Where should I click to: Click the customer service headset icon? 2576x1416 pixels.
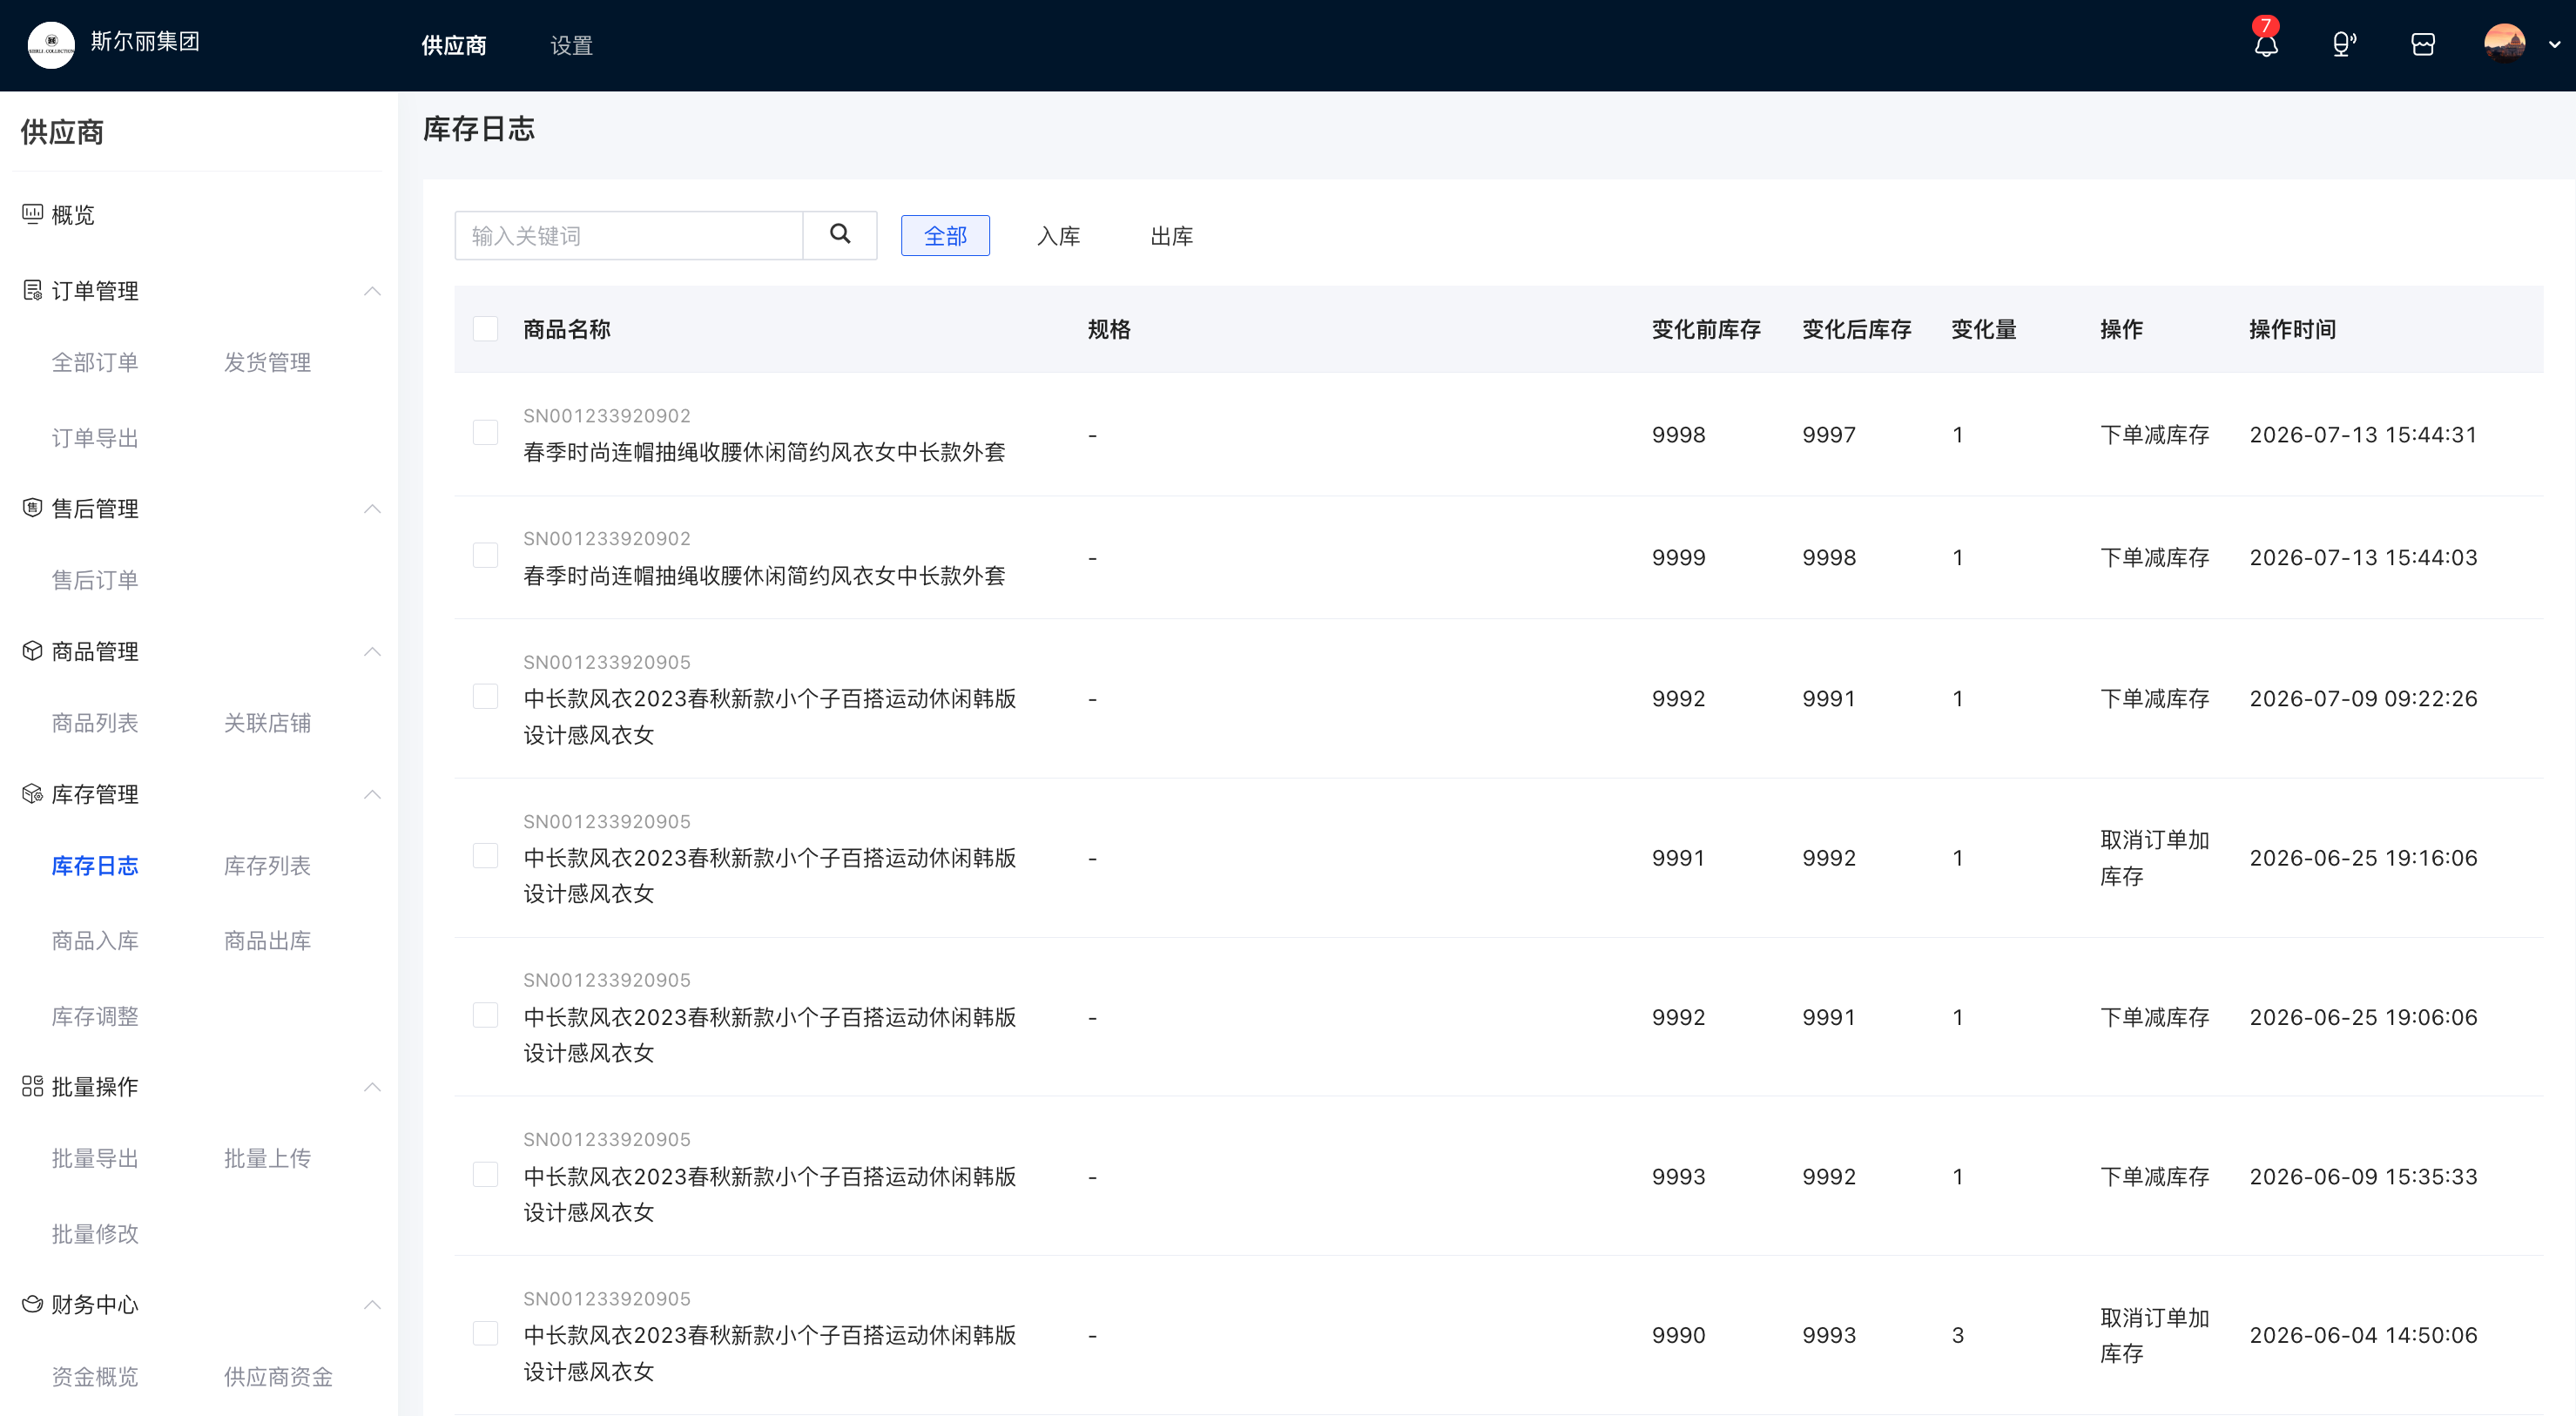2344,45
